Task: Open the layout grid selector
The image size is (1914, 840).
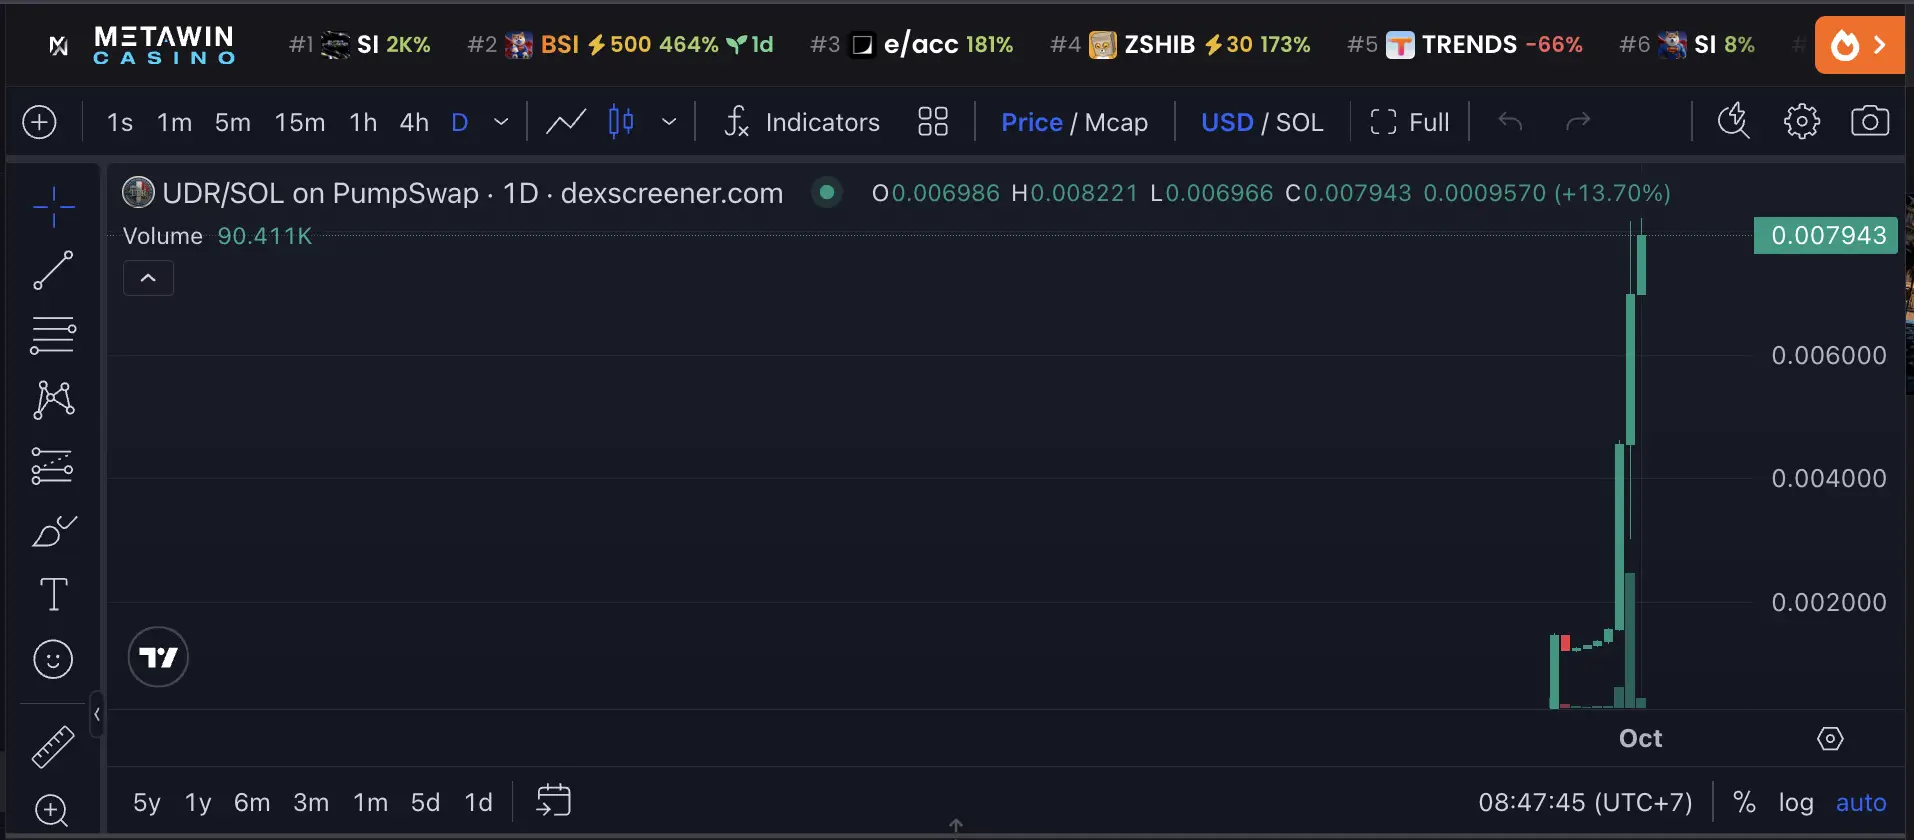Action: tap(933, 122)
